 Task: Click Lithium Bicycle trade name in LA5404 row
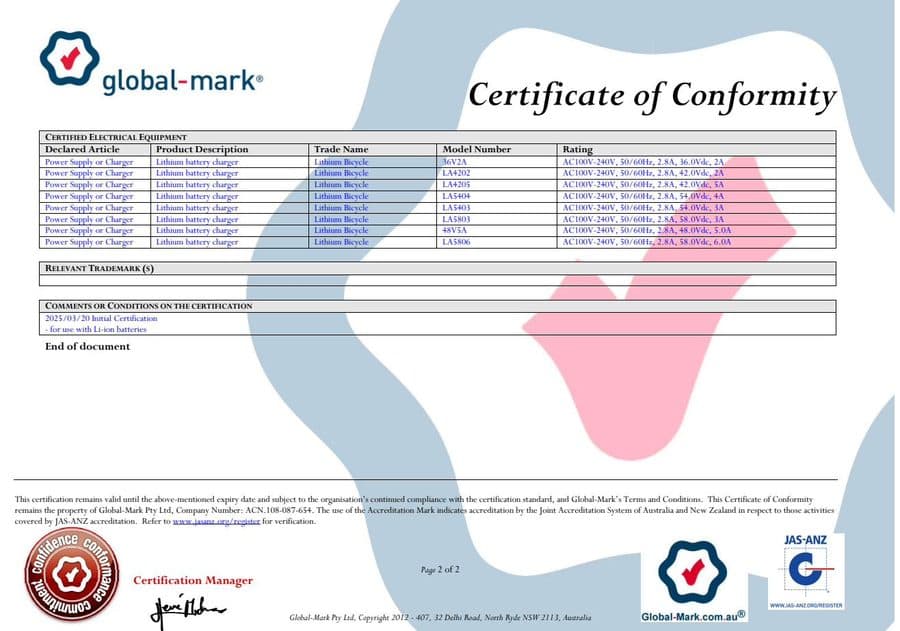click(x=341, y=196)
